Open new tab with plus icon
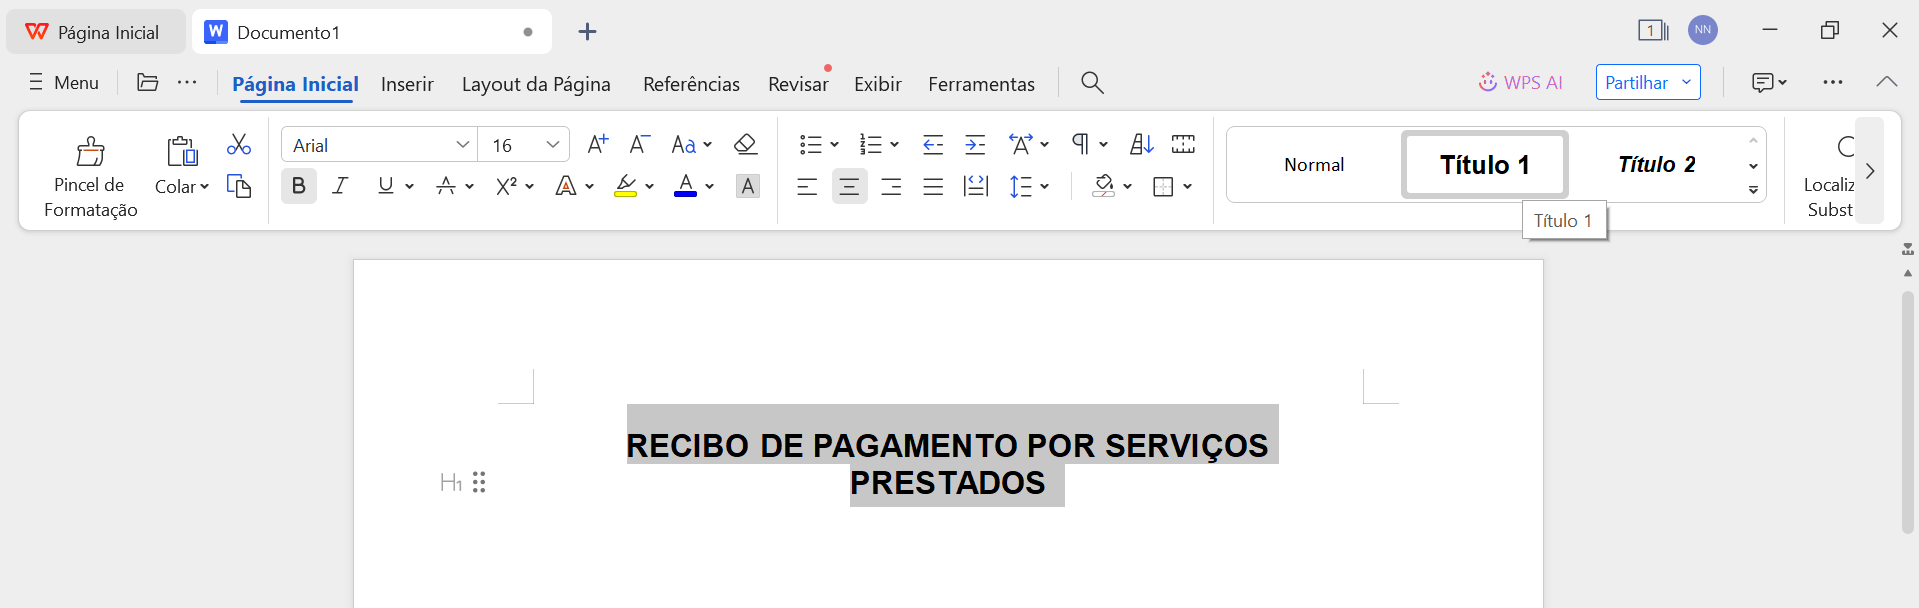The height and width of the screenshot is (608, 1919). click(587, 32)
